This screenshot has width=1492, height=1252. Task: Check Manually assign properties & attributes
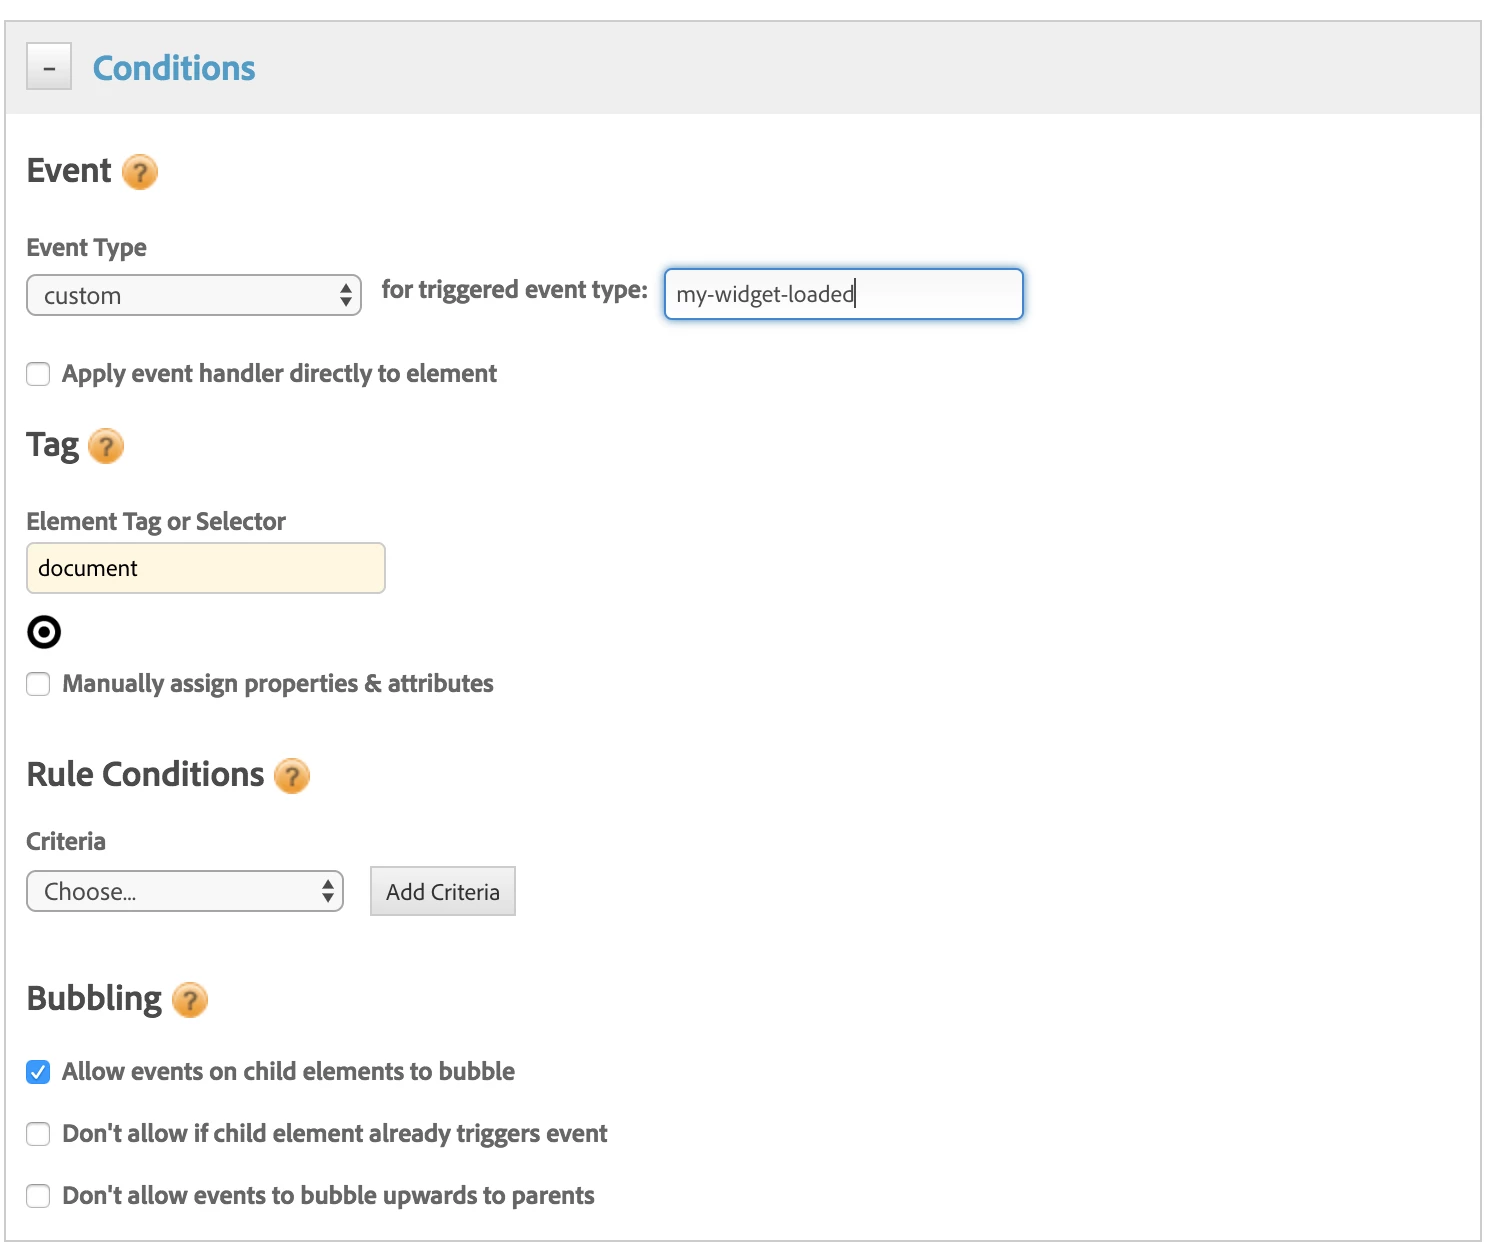(38, 684)
